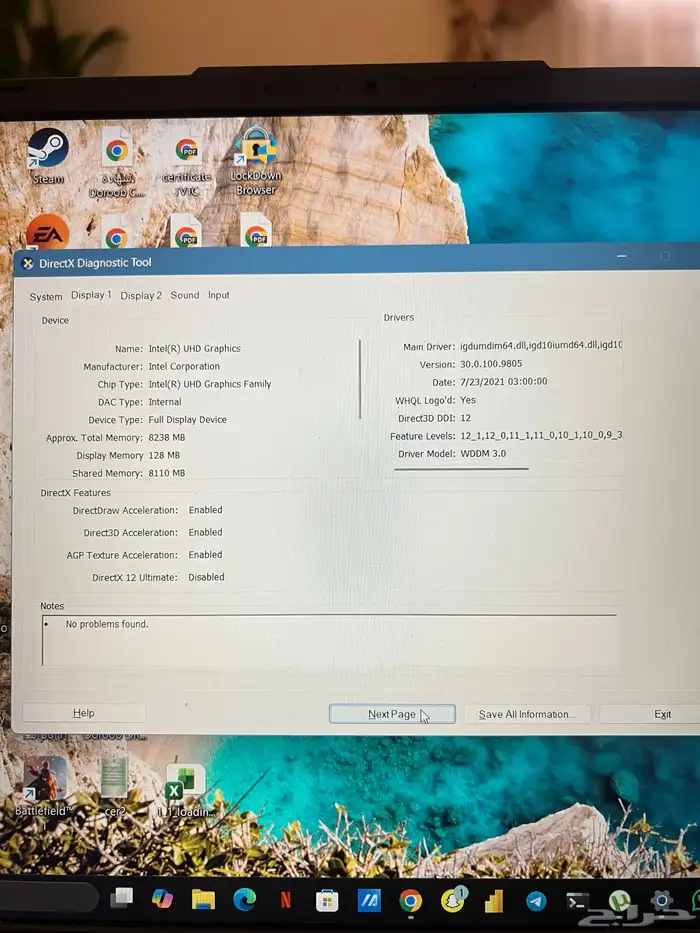Click Device Type value Full Display Device
Viewport: 700px width, 933px height.
(x=188, y=420)
